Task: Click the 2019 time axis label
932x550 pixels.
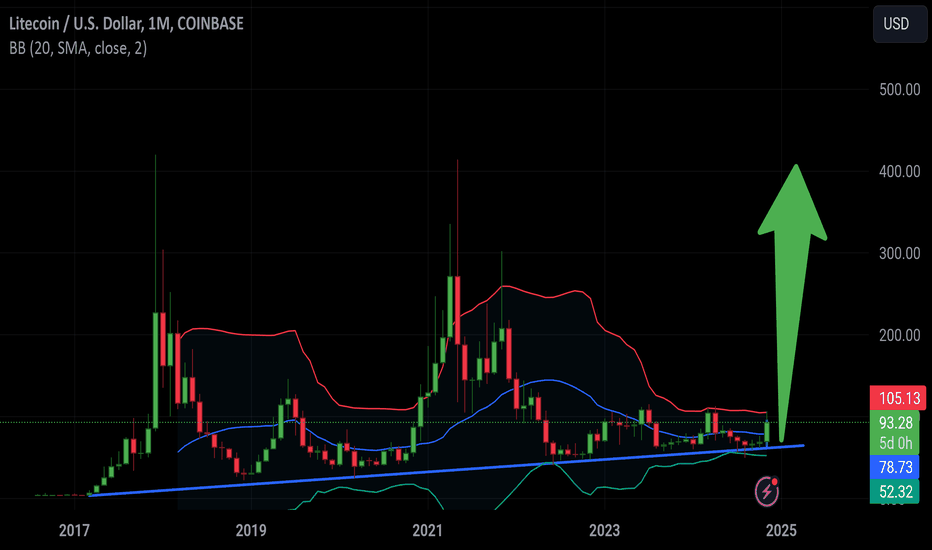Action: pos(251,530)
